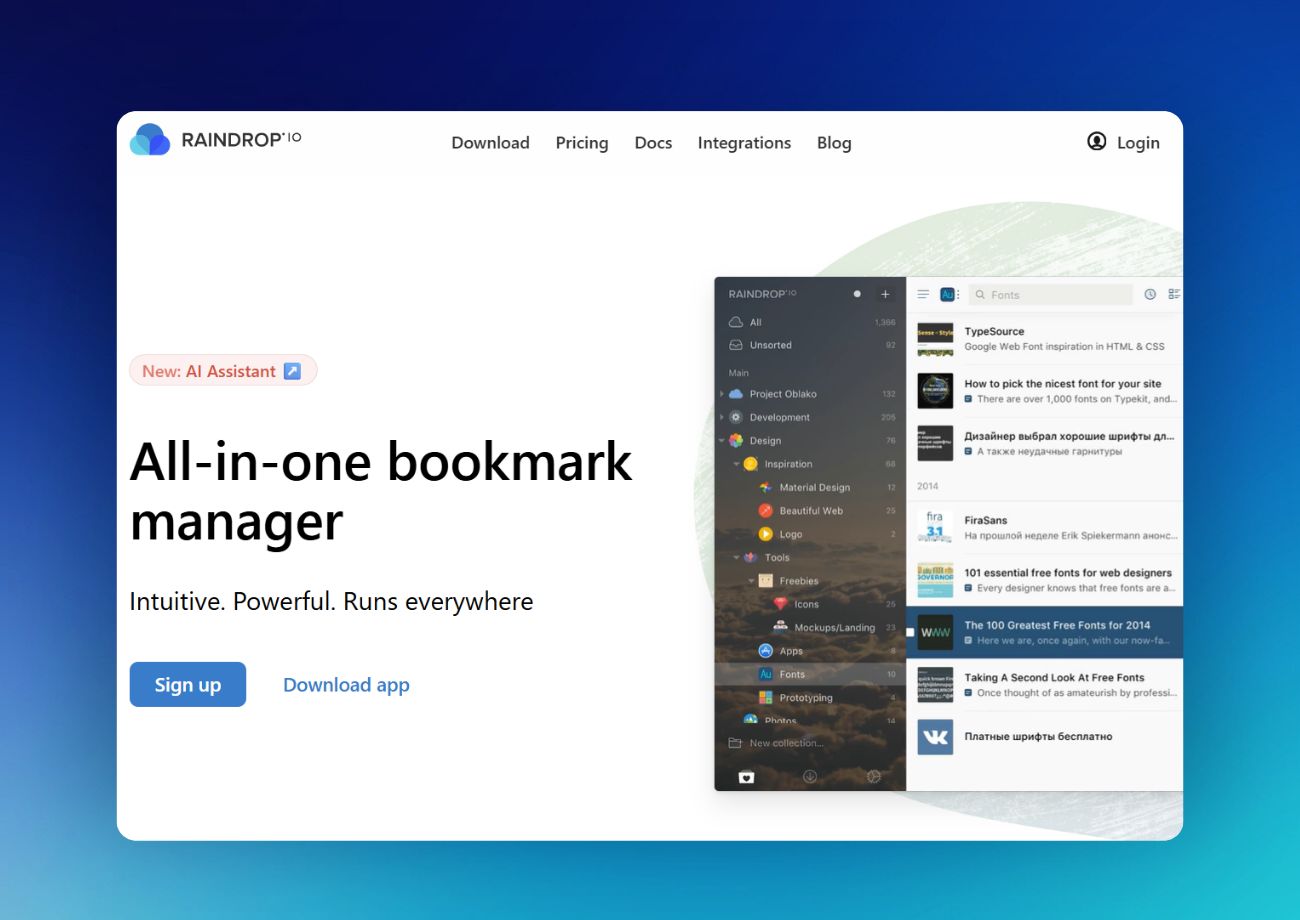Click the gear icon for Development collection

coord(736,417)
